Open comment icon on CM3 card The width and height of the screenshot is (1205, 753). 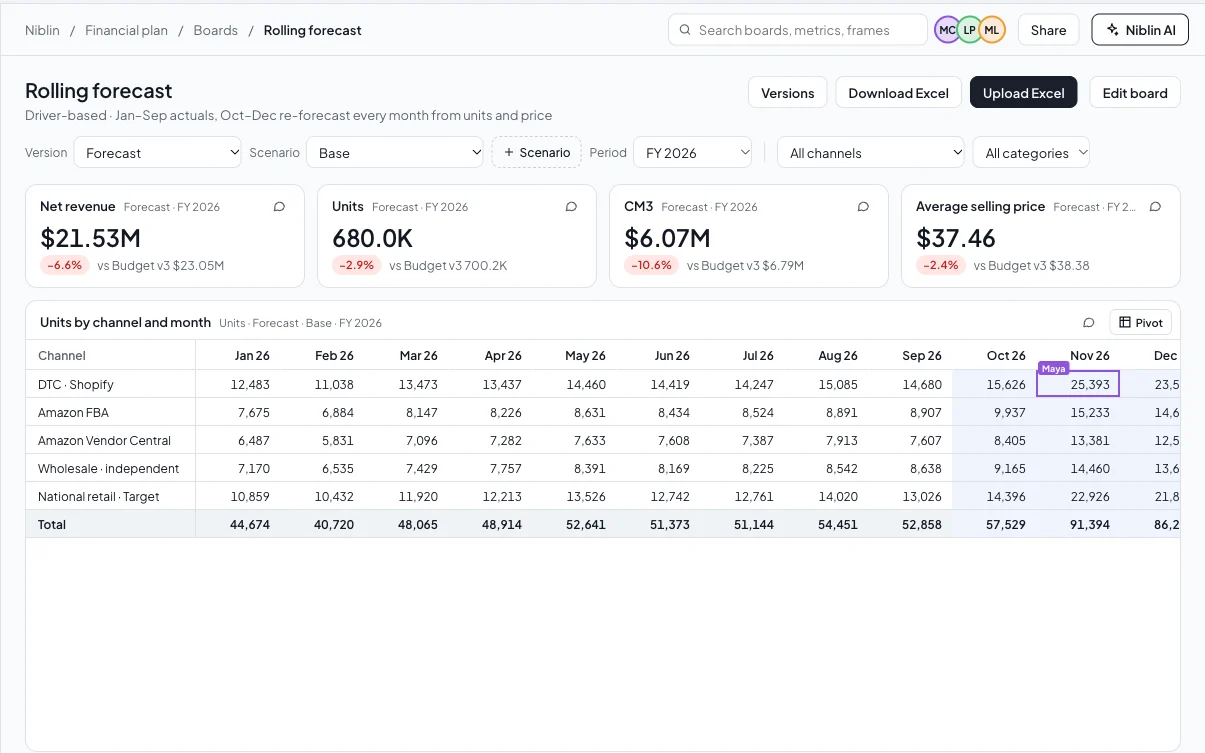click(x=863, y=207)
